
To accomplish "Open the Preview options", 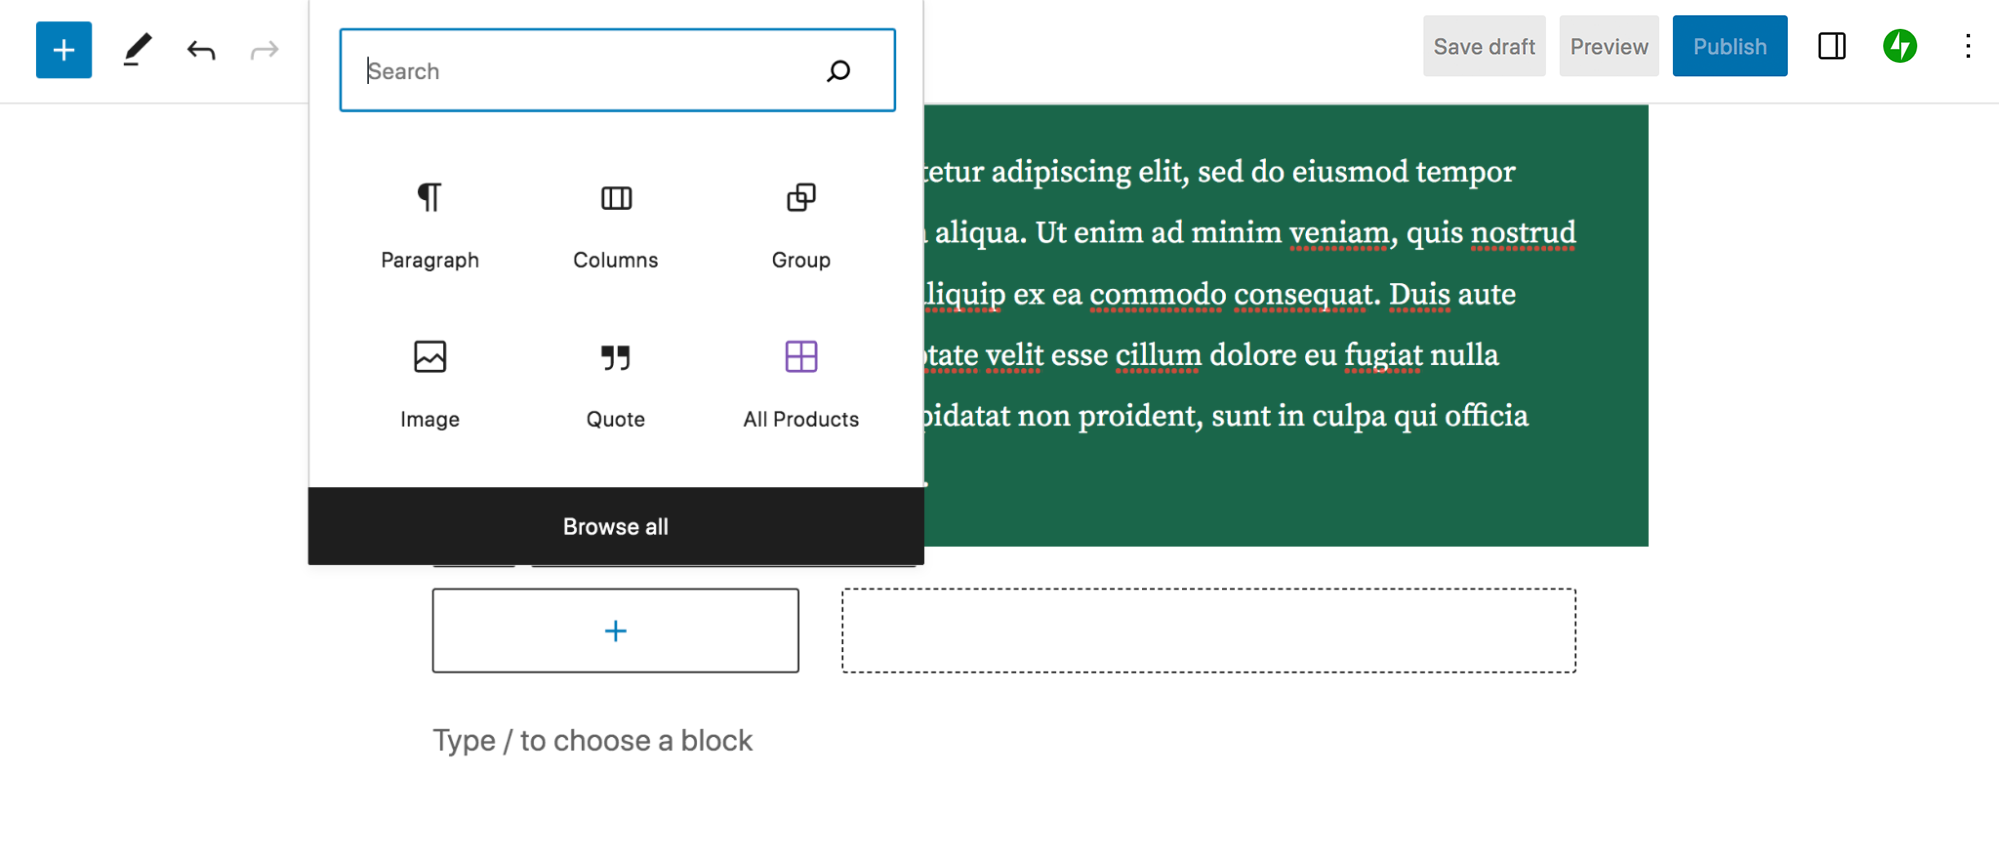I will point(1609,46).
